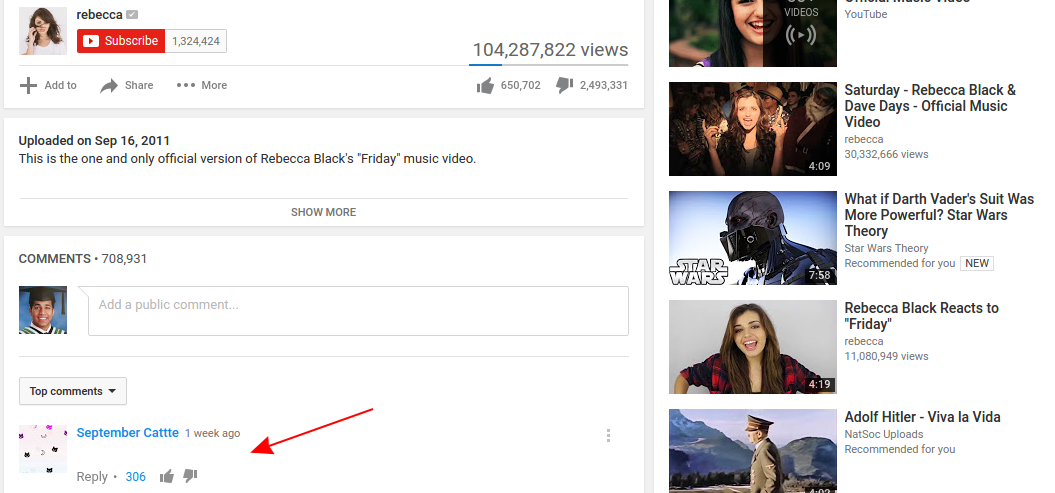The image size is (1055, 493).
Task: Click the COMMENTS • 708,931 heading
Action: [83, 259]
